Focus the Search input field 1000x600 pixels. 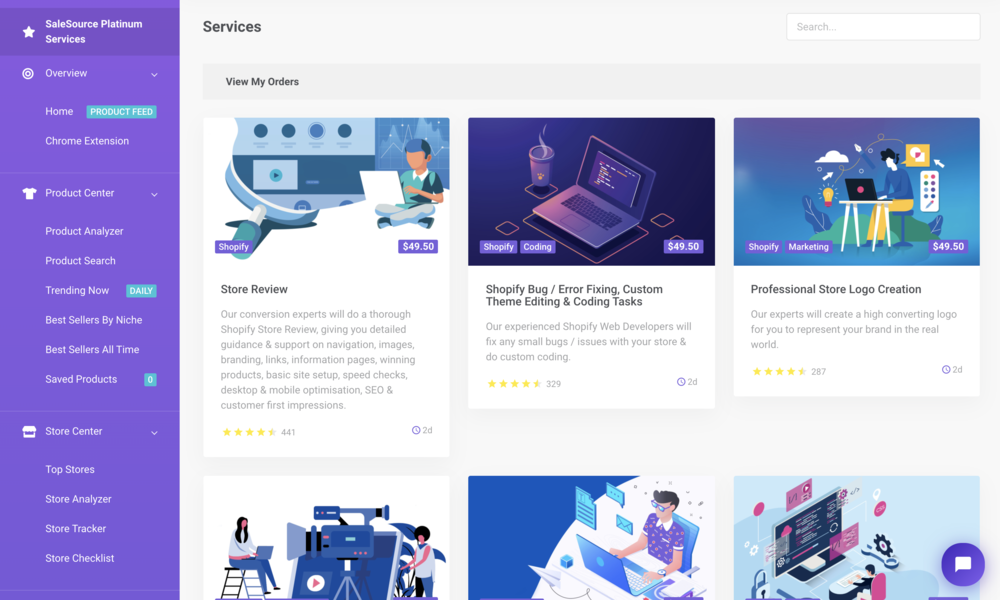(x=883, y=27)
